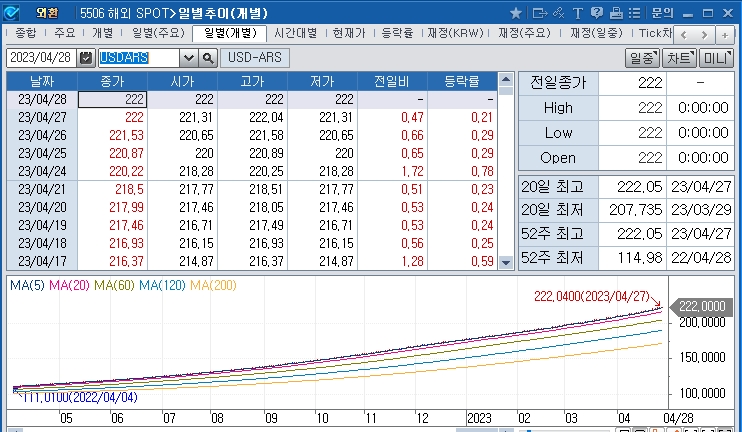Click the table vertical scrollbar thumb
The height and width of the screenshot is (432, 742).
[506, 91]
